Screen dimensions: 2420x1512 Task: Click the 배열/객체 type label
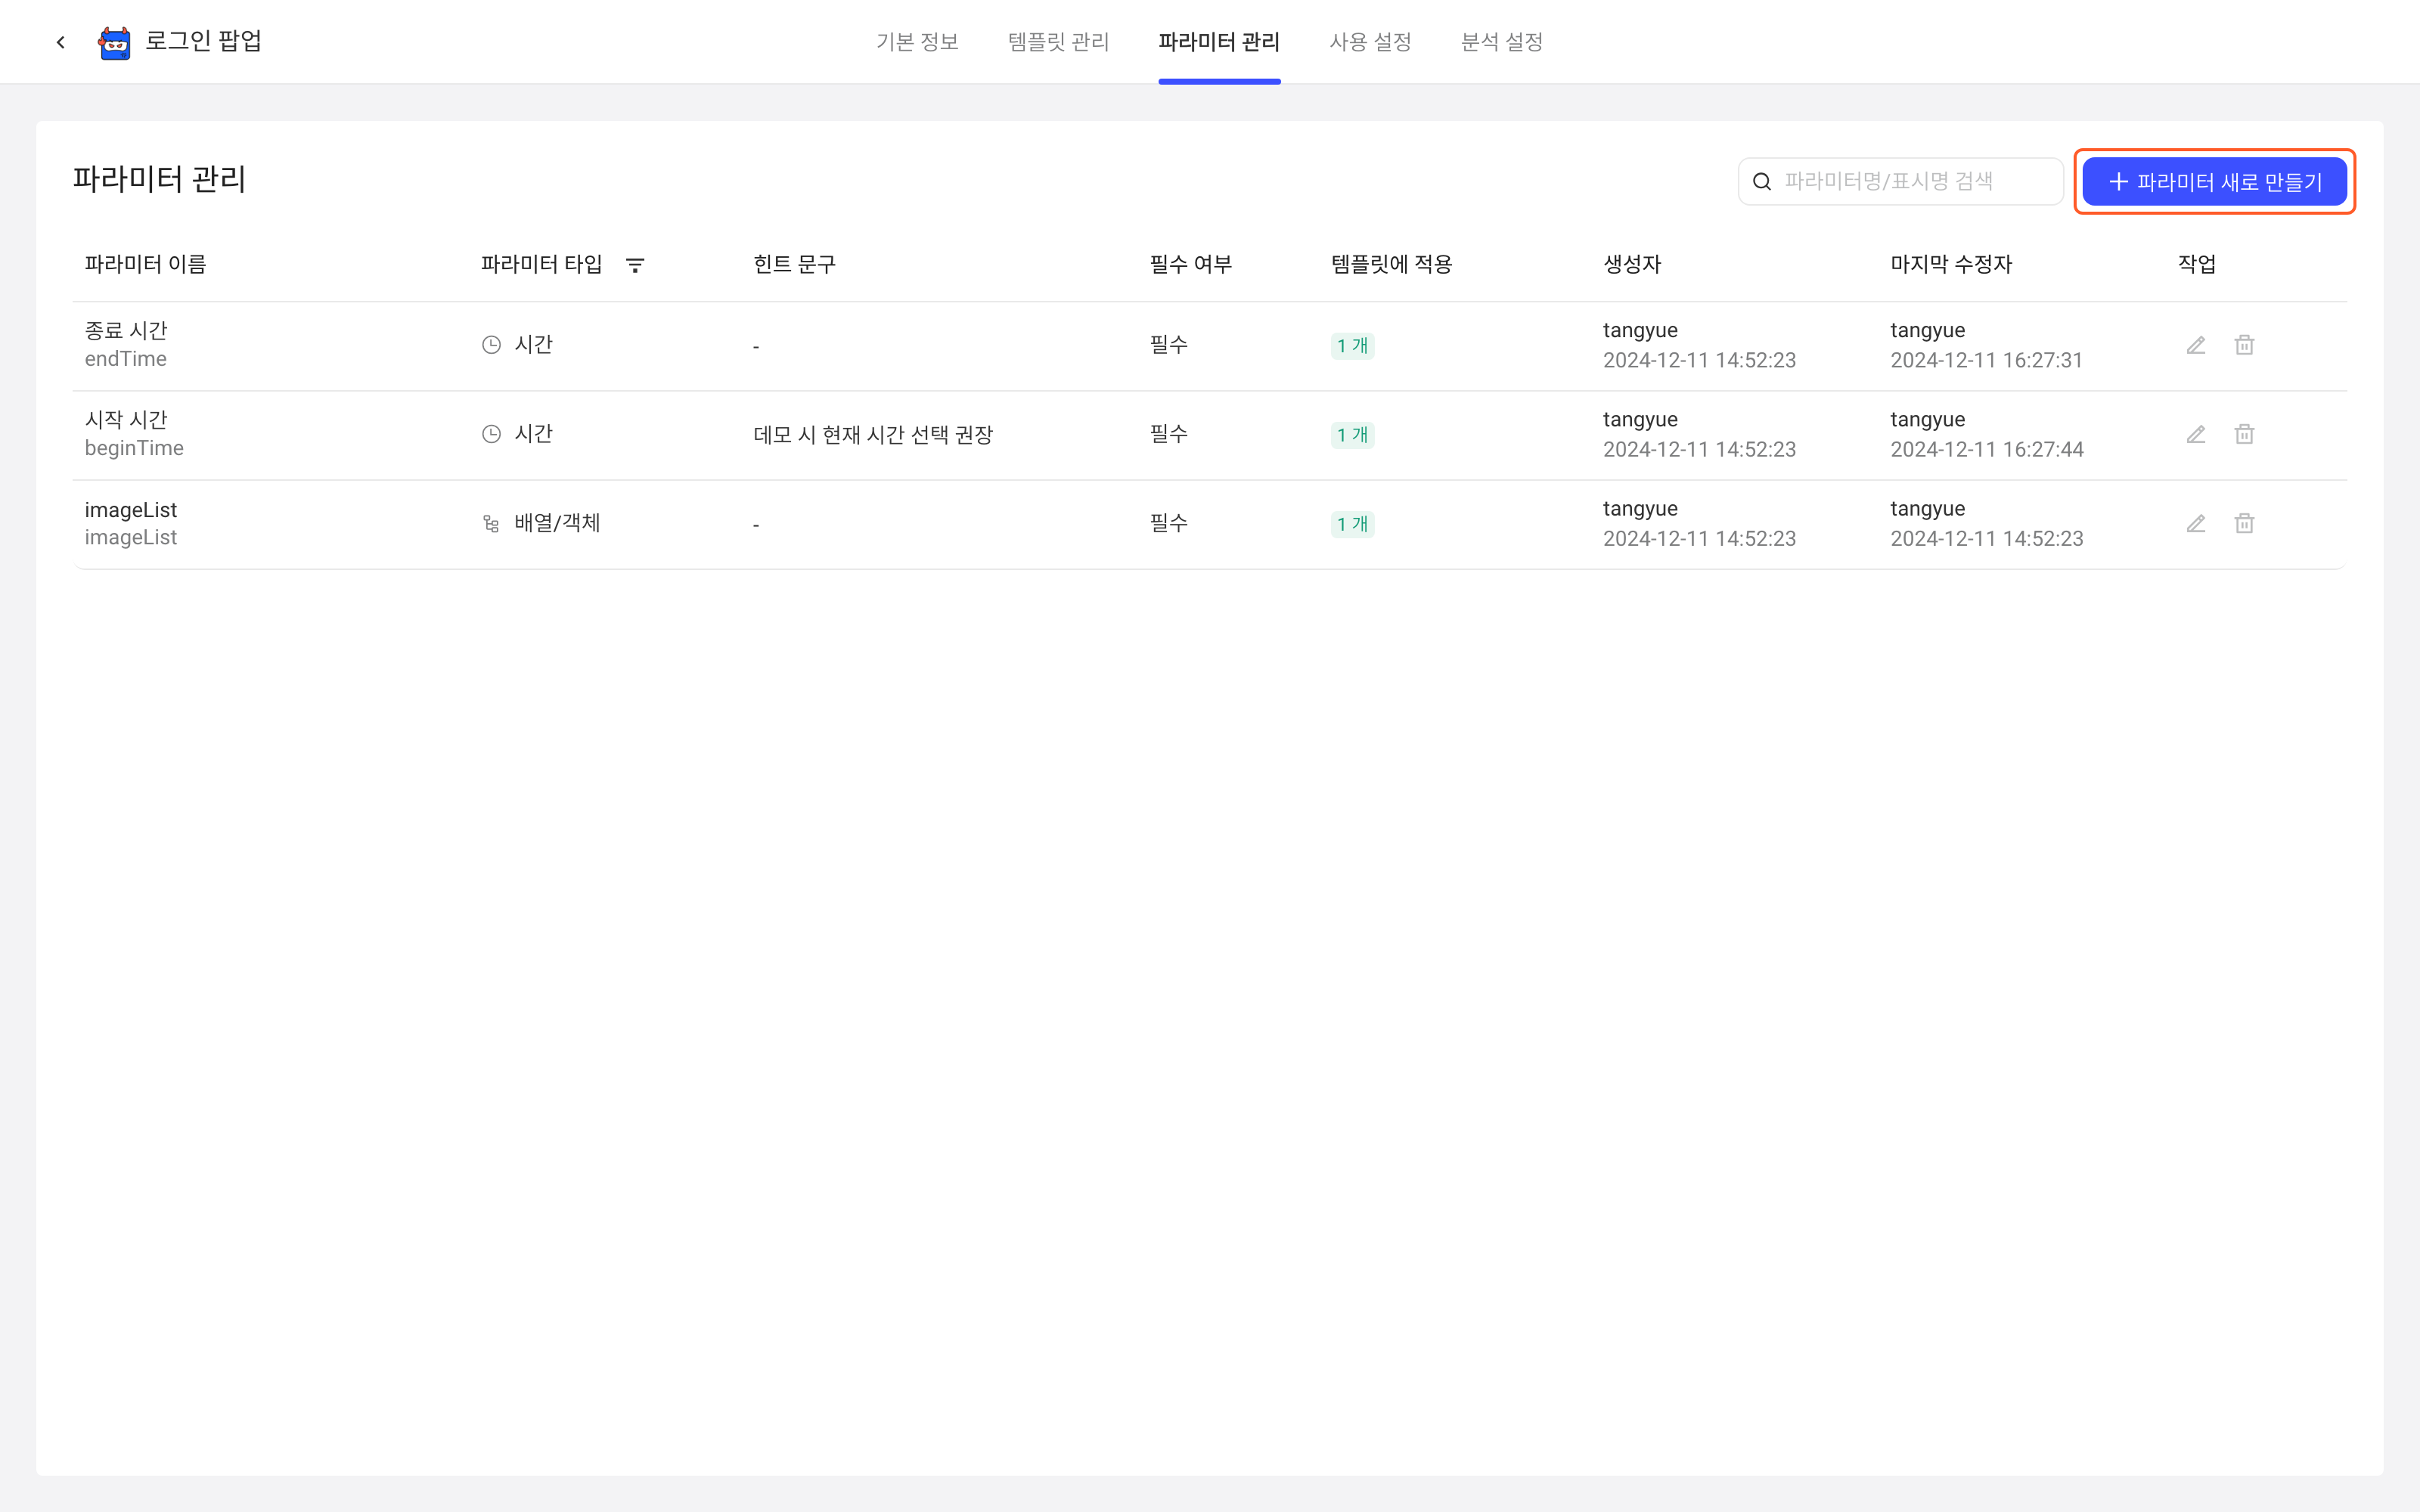pyautogui.click(x=557, y=523)
